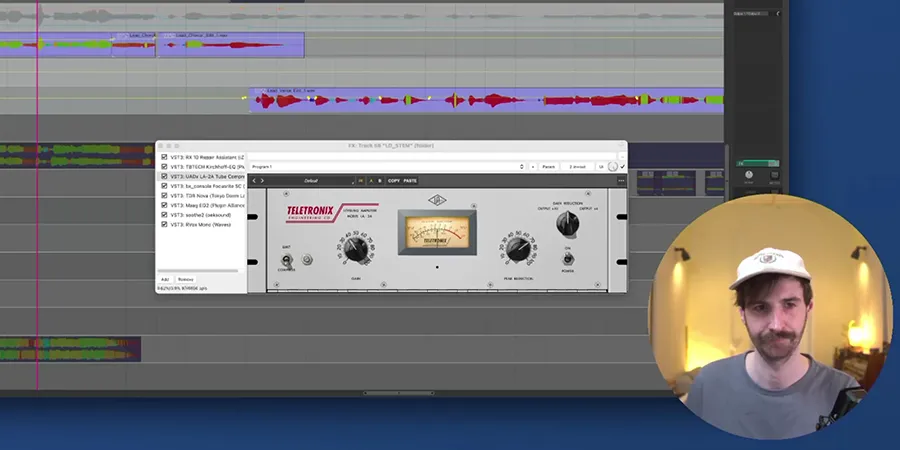The width and height of the screenshot is (900, 450).
Task: Toggle the soothe2 plugin checkbox
Action: tap(164, 215)
